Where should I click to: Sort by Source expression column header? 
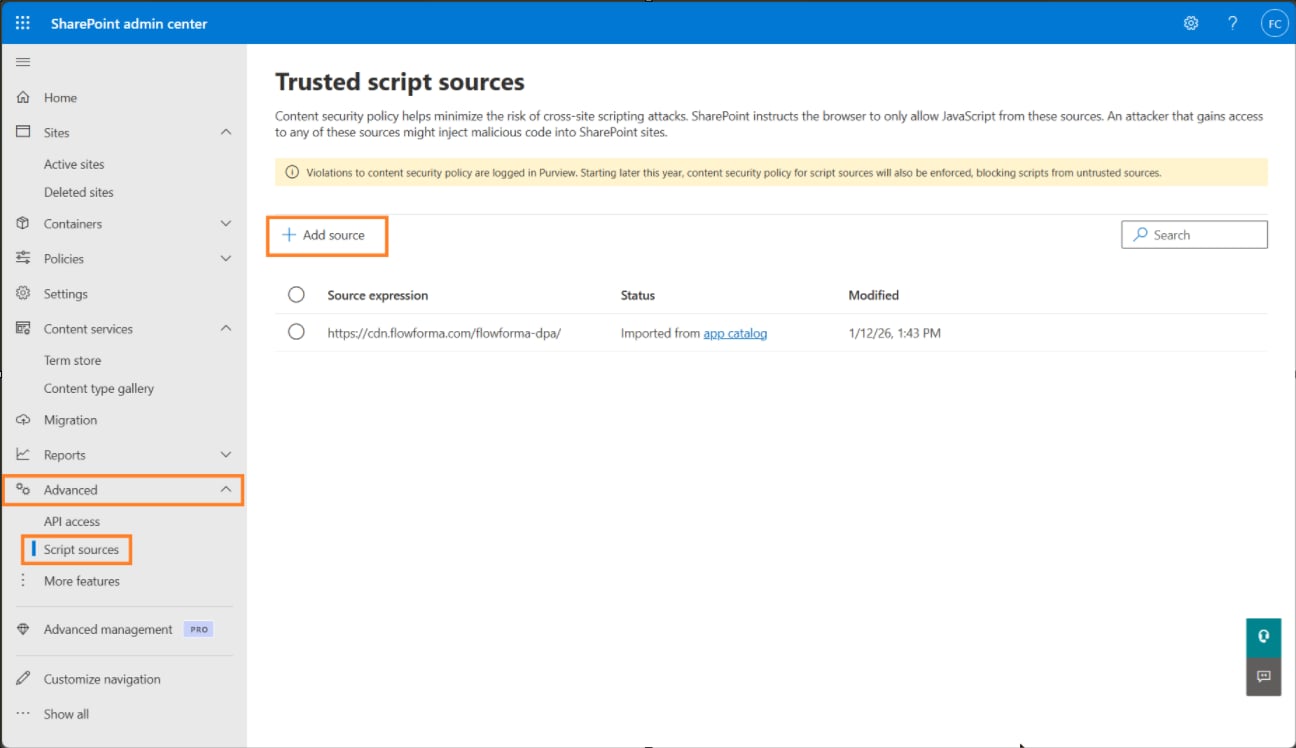[x=378, y=295]
